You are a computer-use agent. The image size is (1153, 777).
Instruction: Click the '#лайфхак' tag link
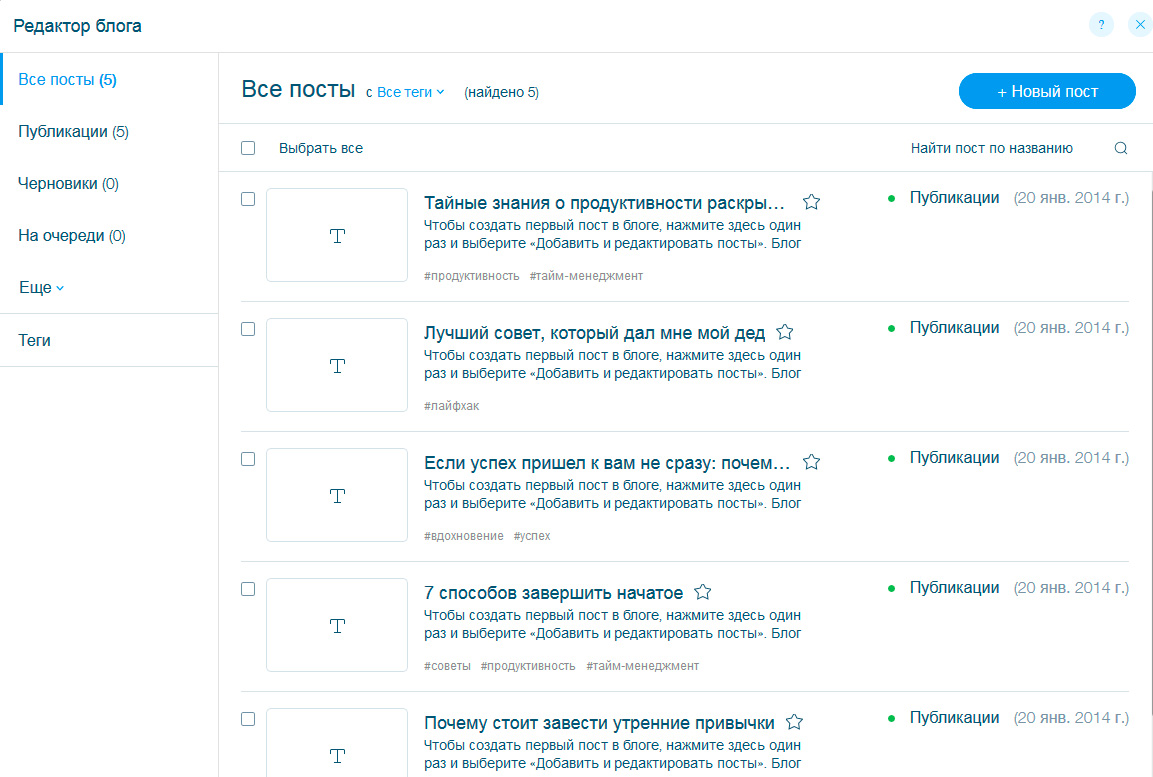pyautogui.click(x=451, y=406)
